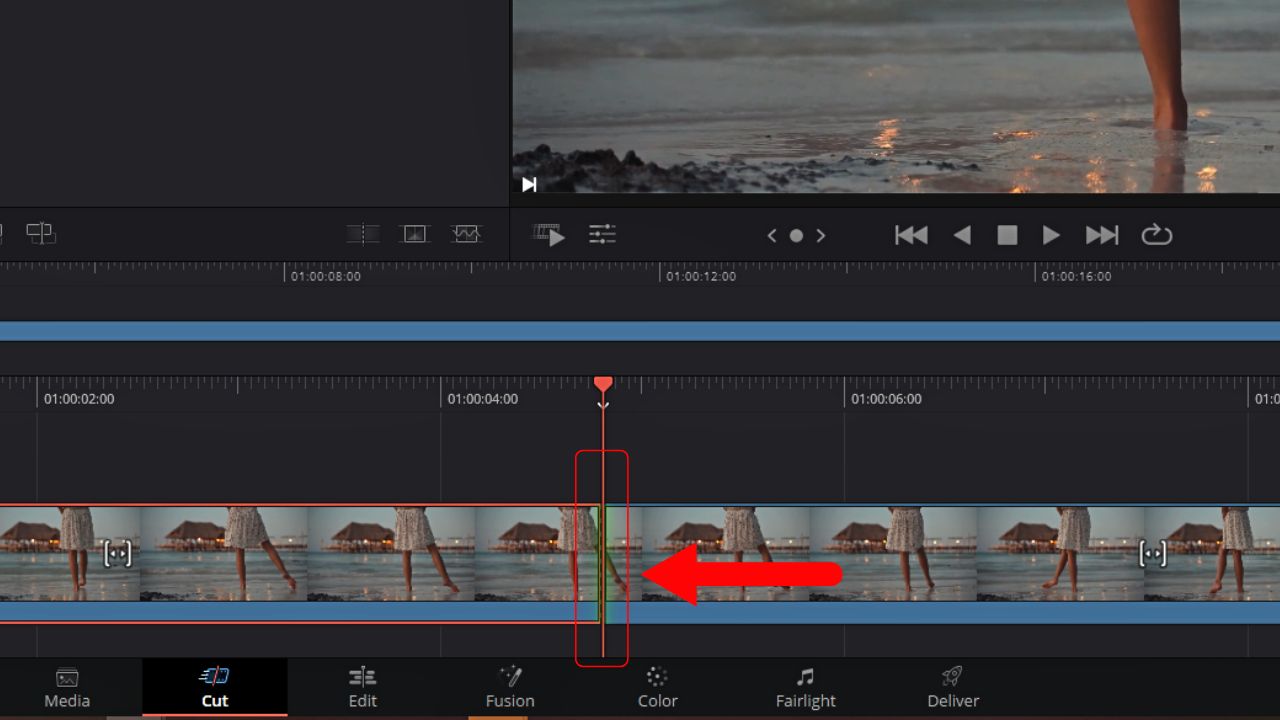The image size is (1280, 720).
Task: Click the Dissolve transition icon
Action: 415,232
